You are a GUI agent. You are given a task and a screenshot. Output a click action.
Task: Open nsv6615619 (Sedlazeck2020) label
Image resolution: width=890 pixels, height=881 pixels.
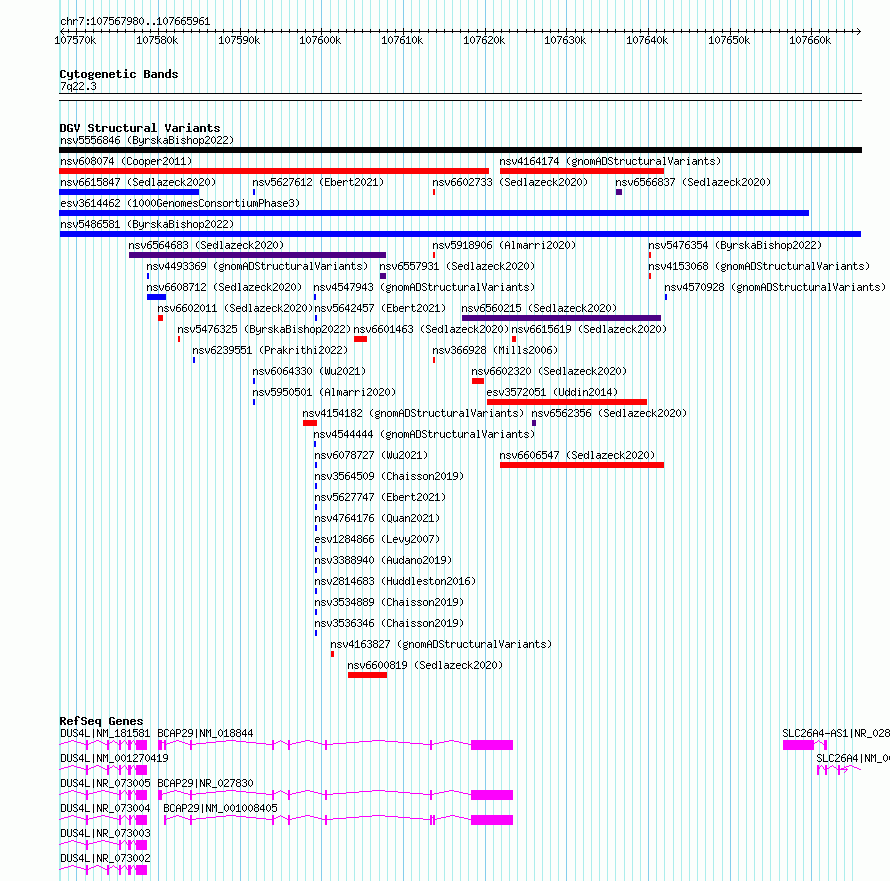(589, 329)
